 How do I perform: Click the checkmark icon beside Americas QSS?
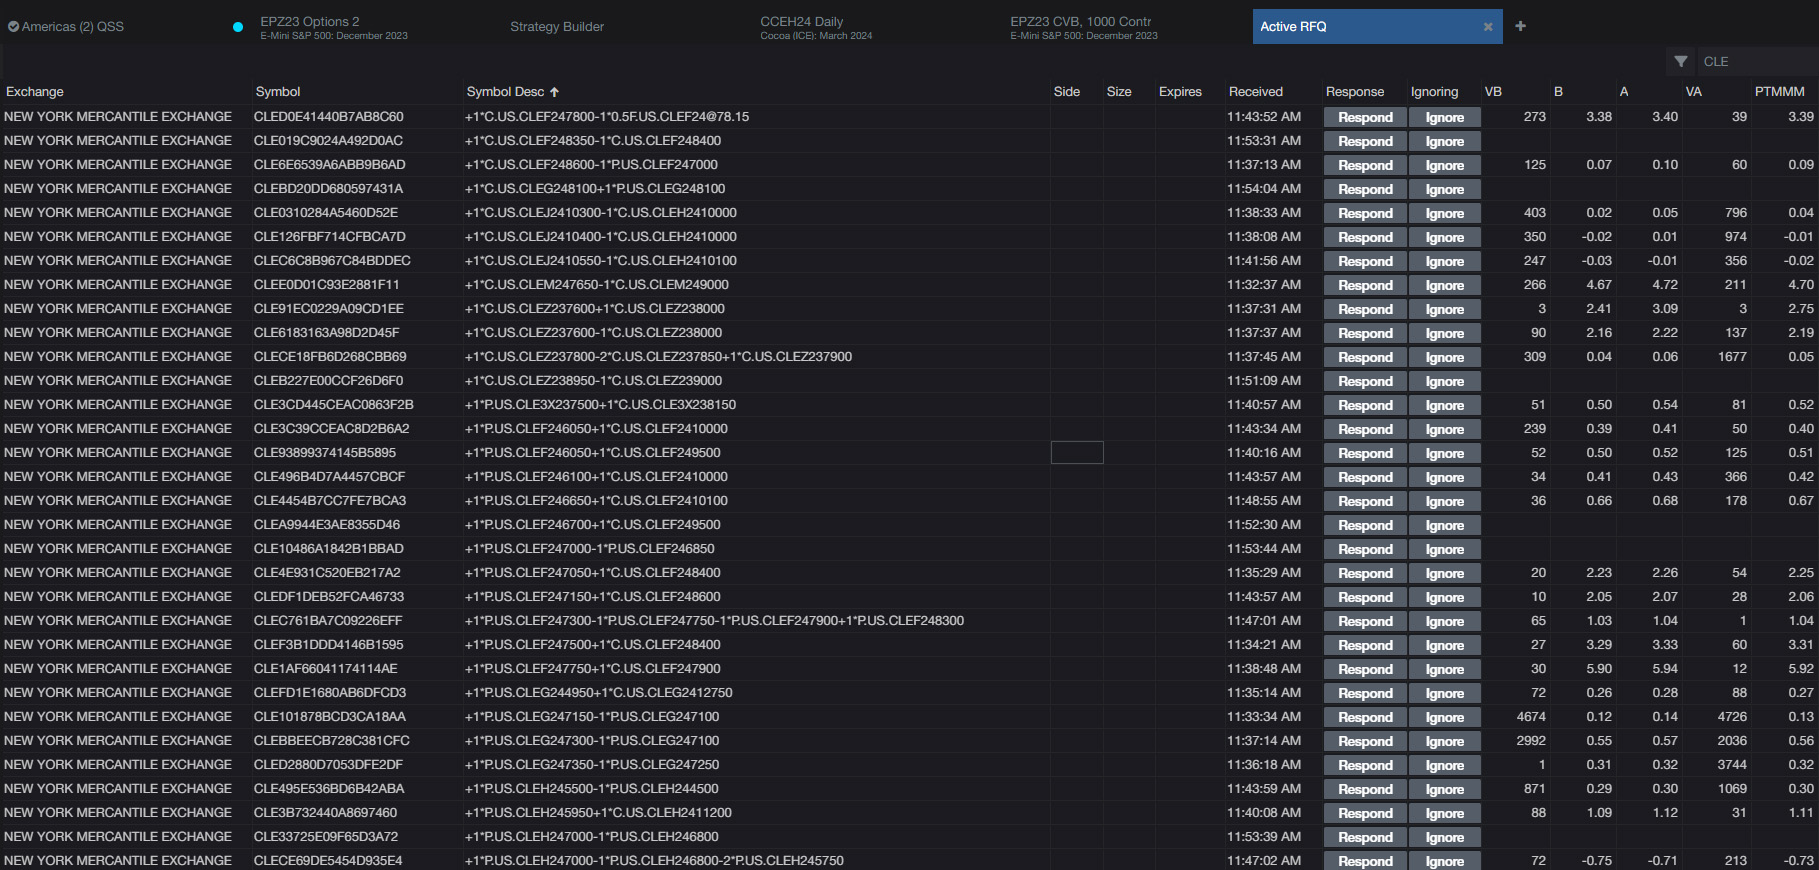13,27
